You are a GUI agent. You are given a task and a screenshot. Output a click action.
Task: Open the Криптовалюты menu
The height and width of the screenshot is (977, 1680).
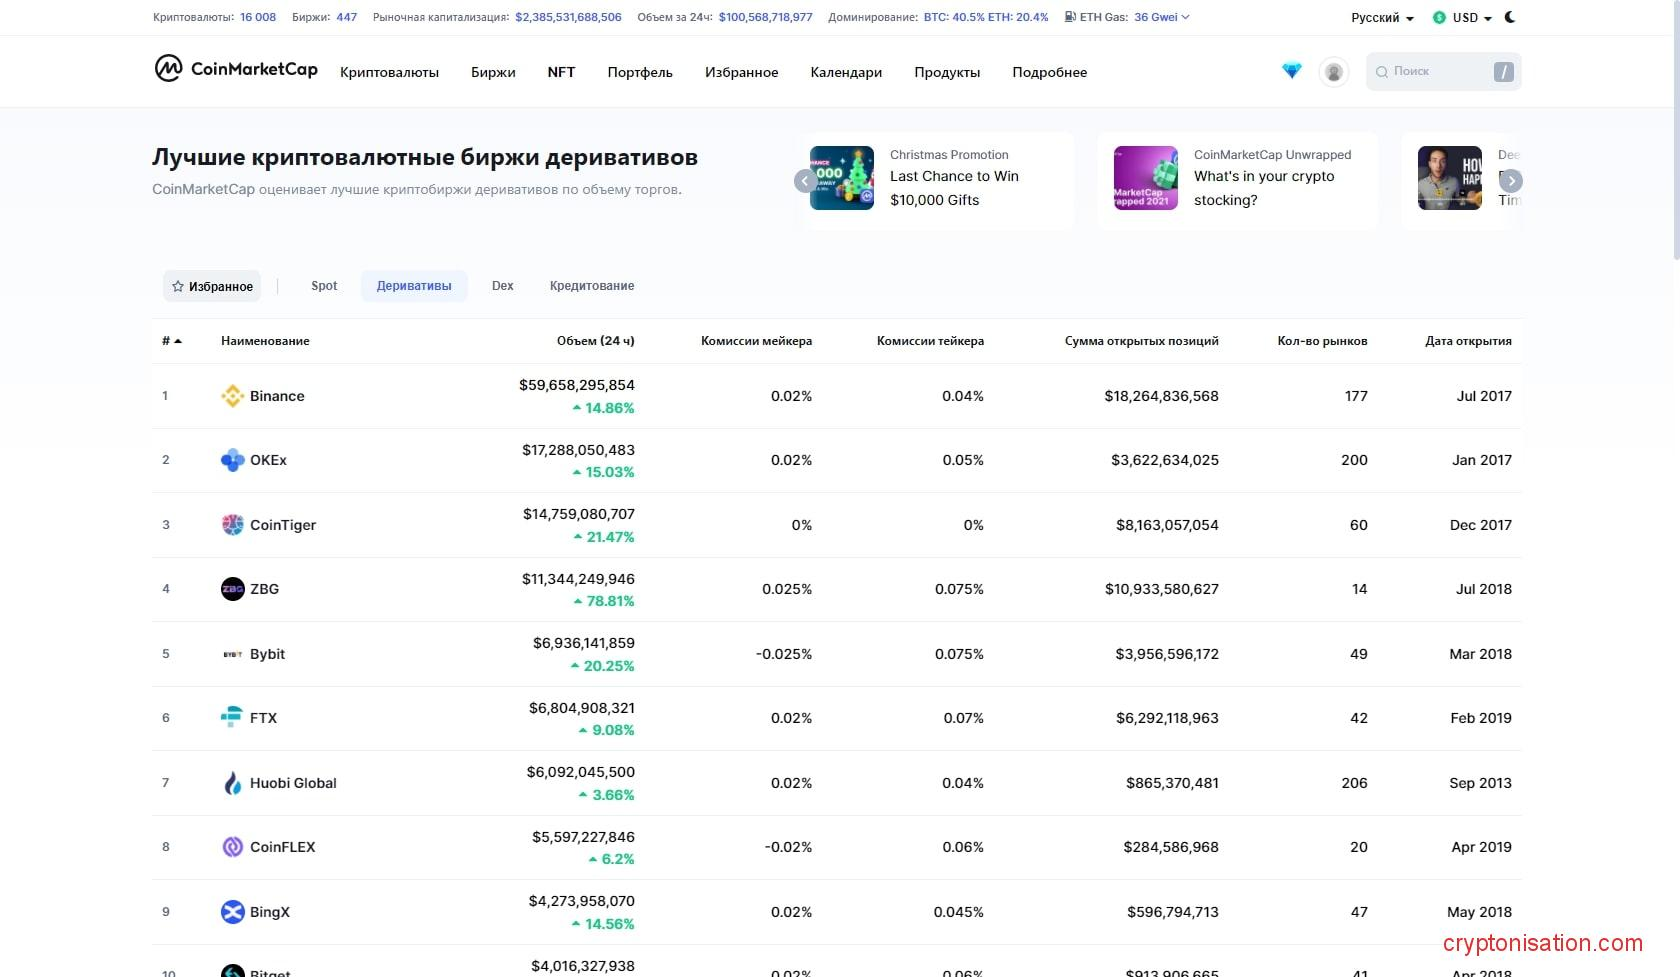click(x=389, y=72)
